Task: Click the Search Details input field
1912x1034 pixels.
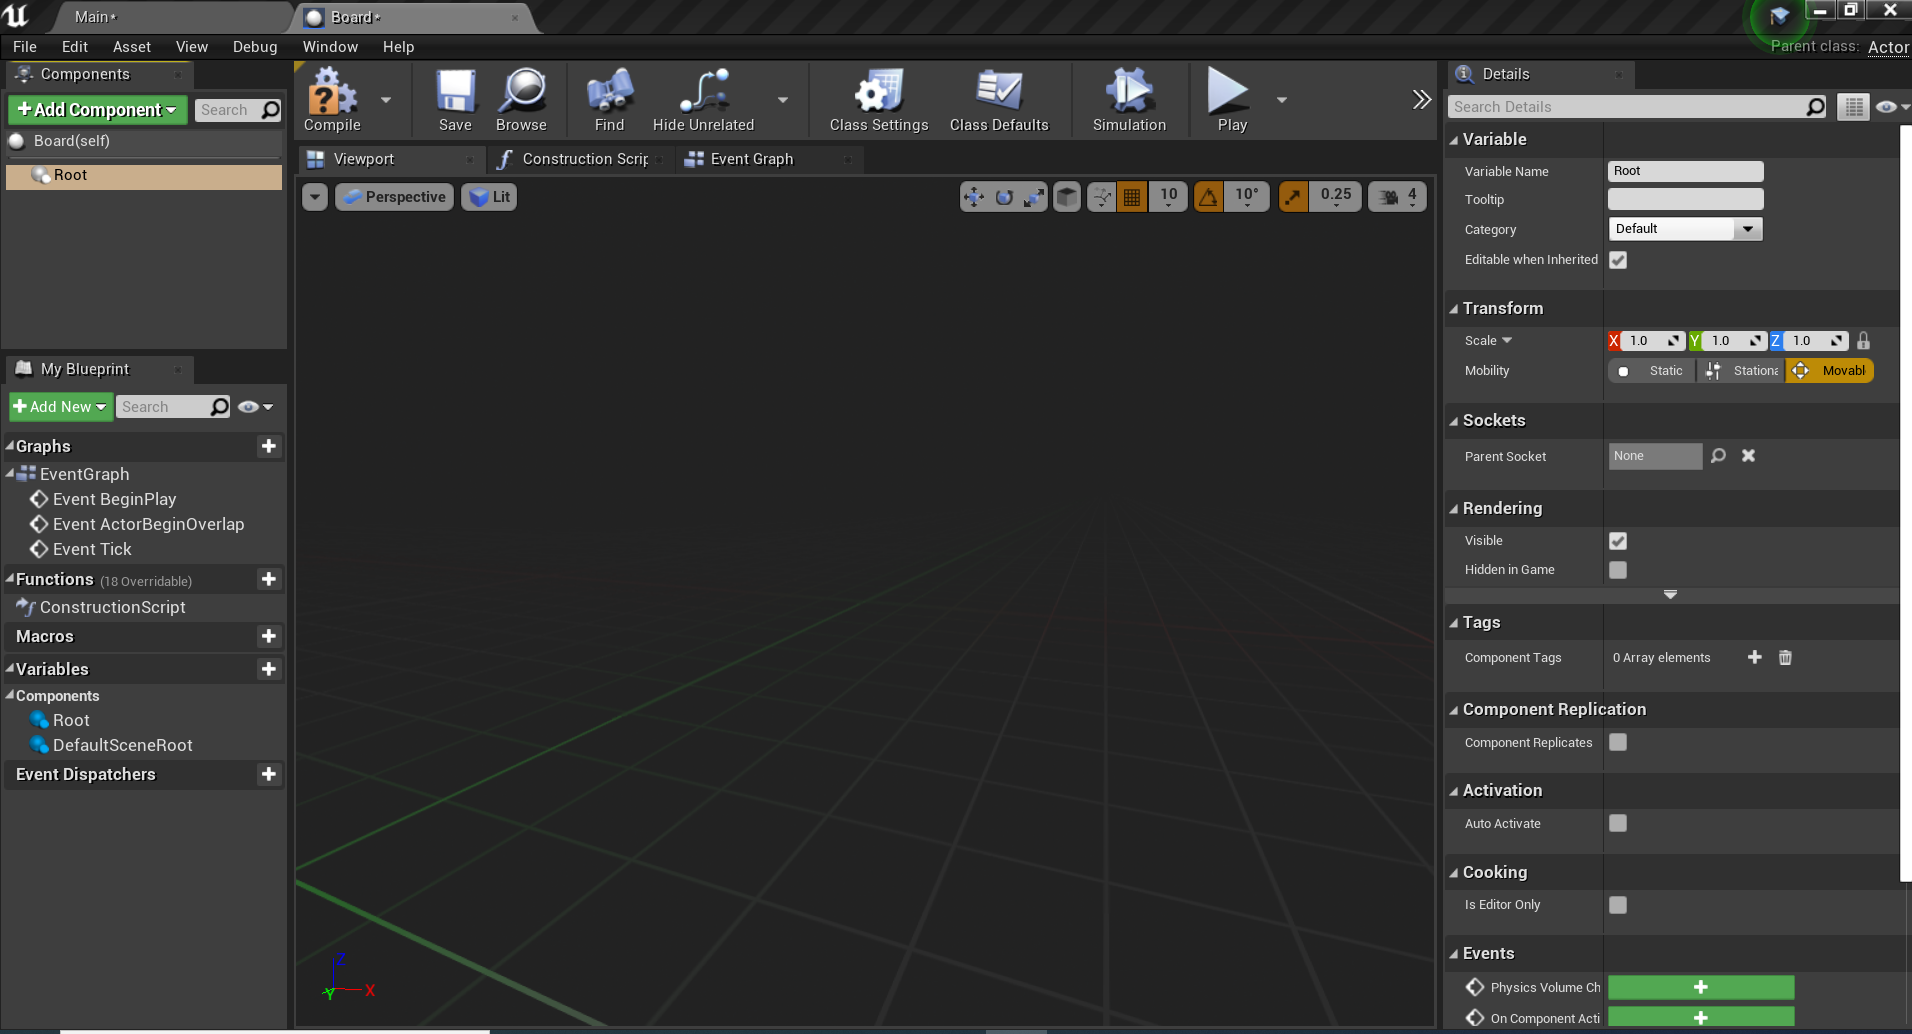Action: coord(1628,107)
